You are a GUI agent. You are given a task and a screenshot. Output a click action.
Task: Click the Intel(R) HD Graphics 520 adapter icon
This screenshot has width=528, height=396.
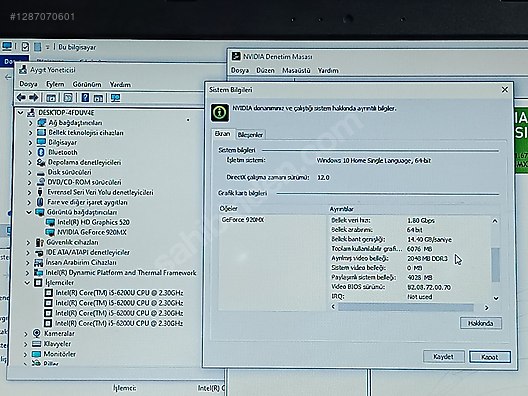[50, 222]
